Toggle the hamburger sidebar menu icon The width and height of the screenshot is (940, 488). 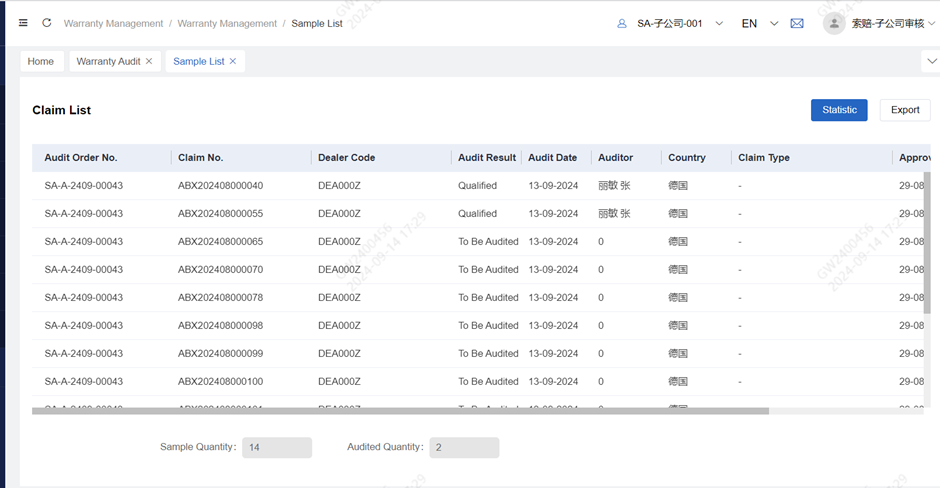click(x=23, y=23)
